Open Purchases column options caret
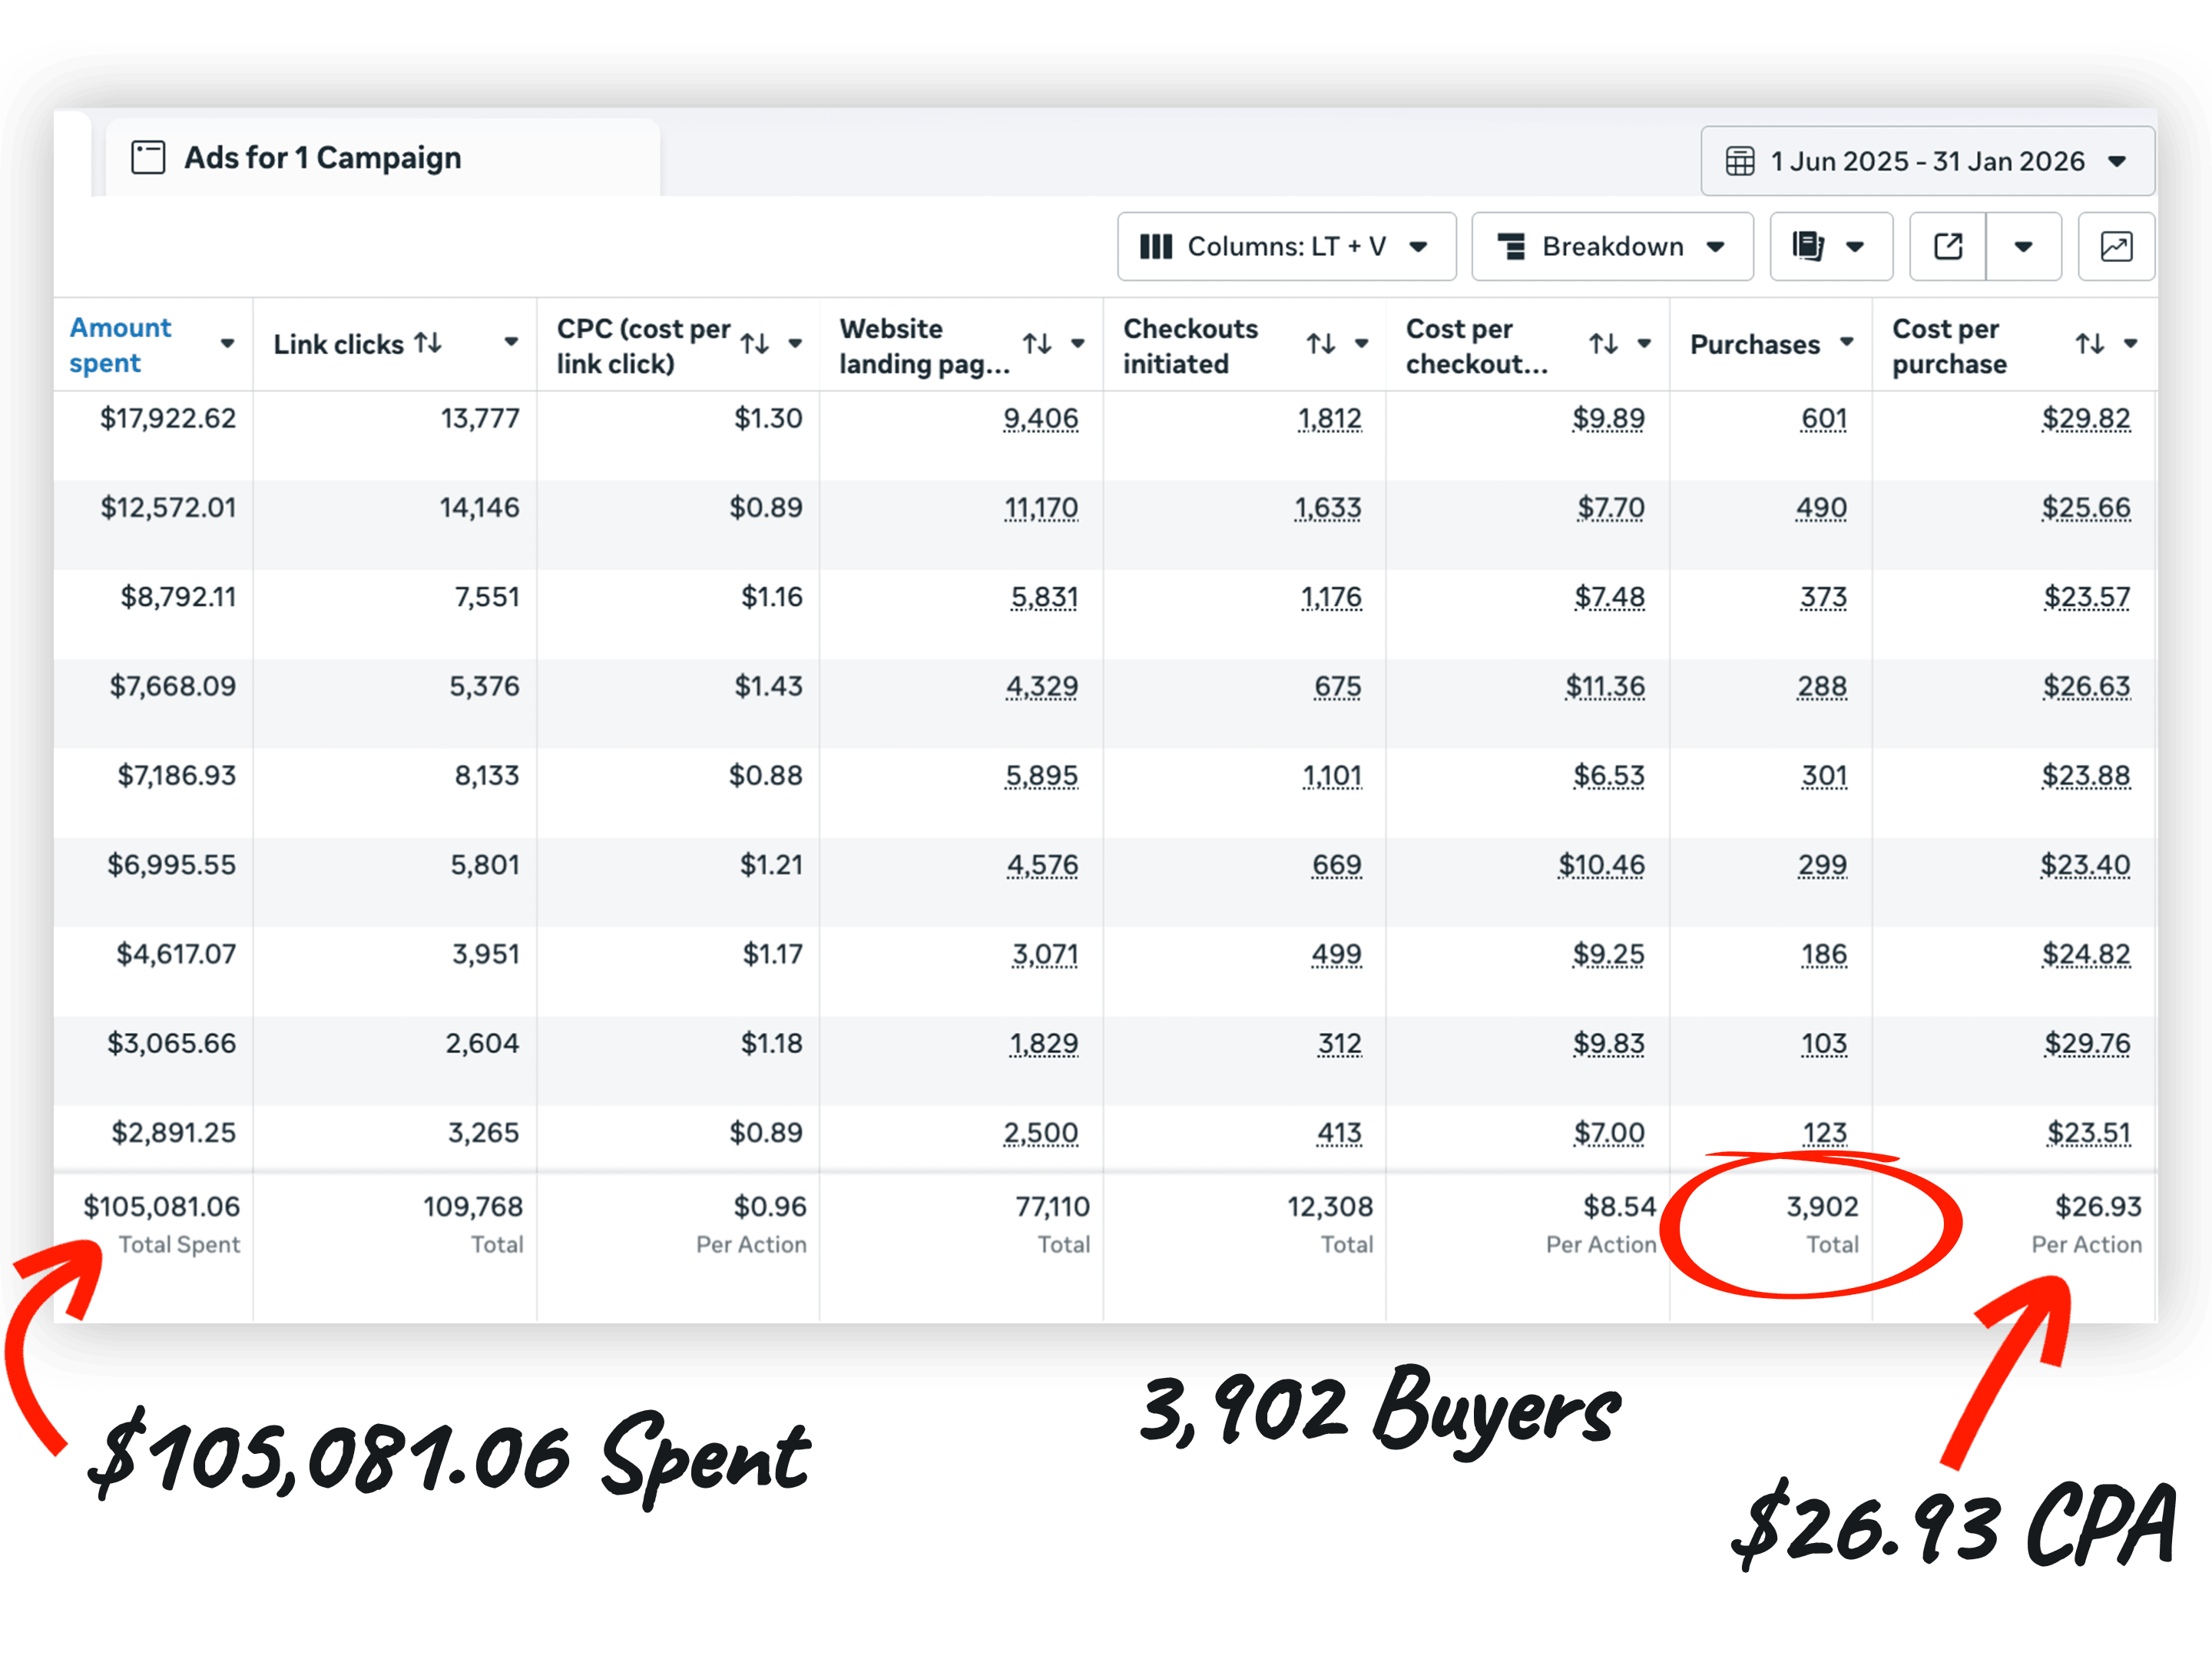 pyautogui.click(x=1846, y=343)
